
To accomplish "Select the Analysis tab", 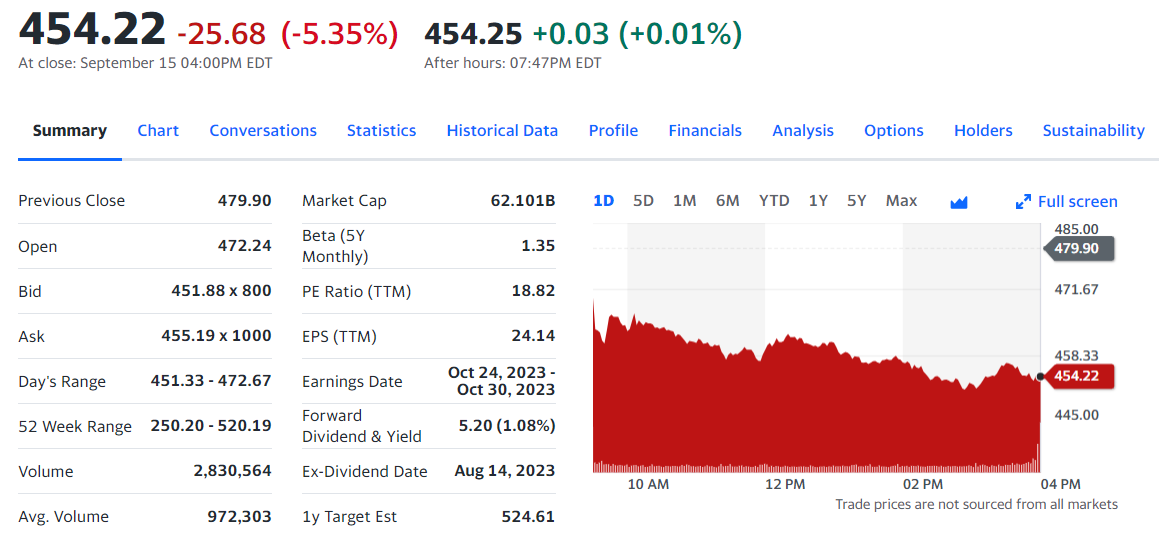I will pos(803,130).
